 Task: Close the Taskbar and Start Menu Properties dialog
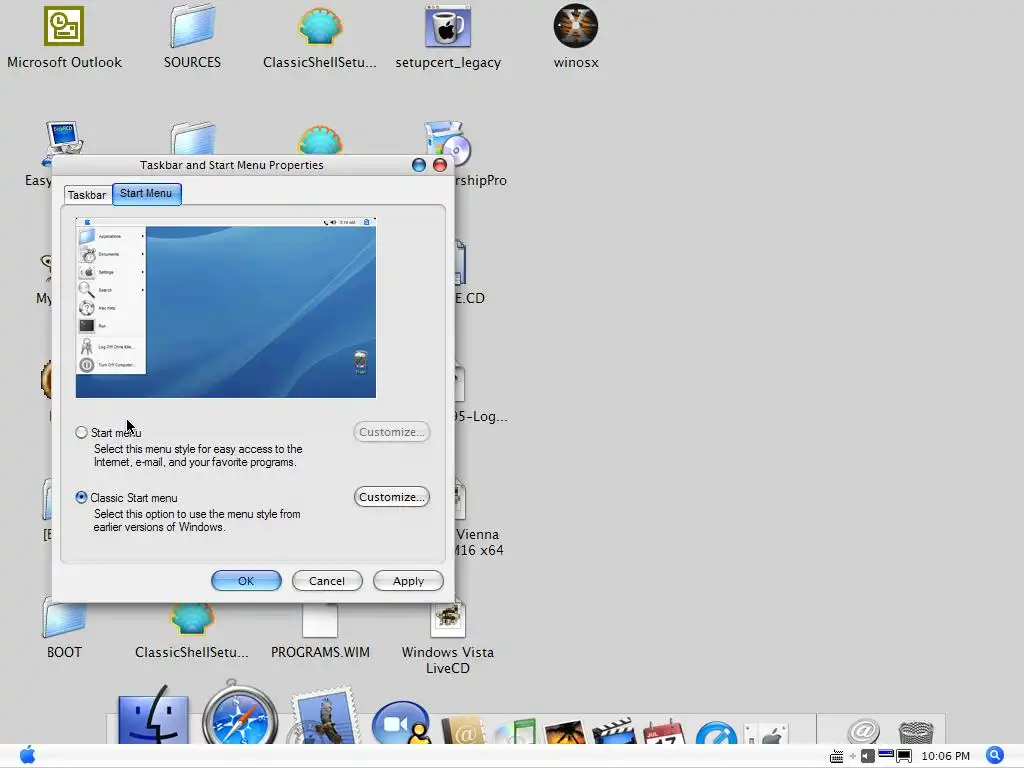pyautogui.click(x=440, y=165)
